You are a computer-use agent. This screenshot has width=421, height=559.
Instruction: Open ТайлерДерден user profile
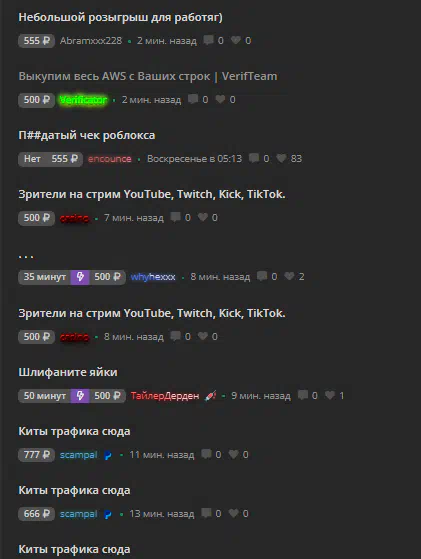(165, 396)
